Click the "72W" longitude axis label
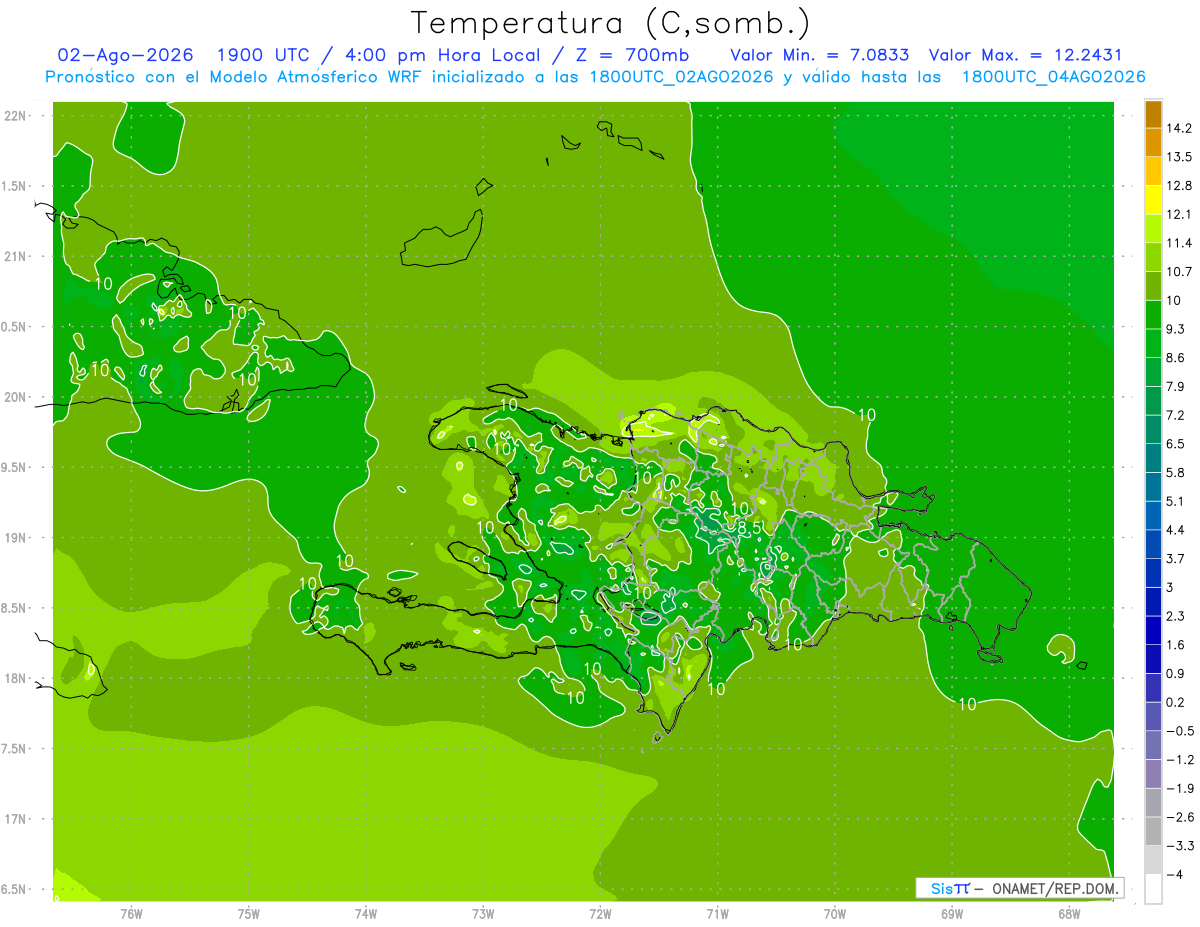 pos(600,914)
